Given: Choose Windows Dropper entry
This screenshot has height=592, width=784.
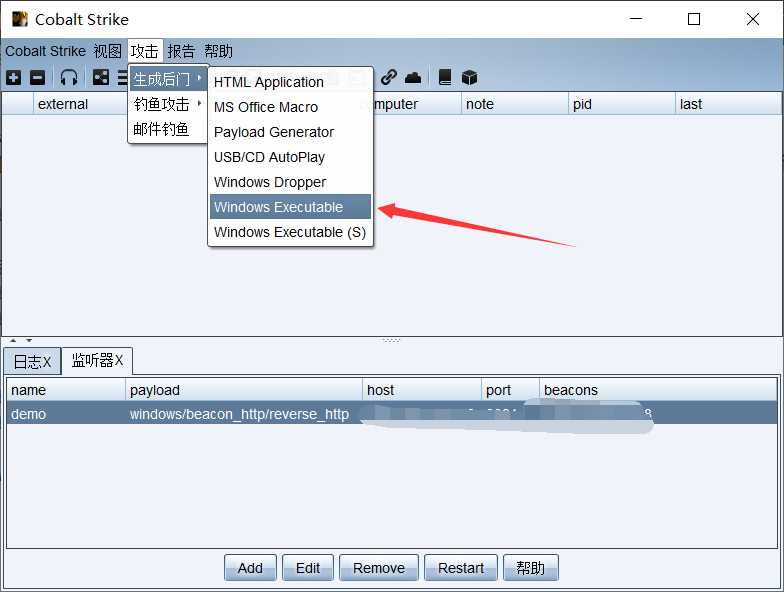Looking at the screenshot, I should click(290, 182).
